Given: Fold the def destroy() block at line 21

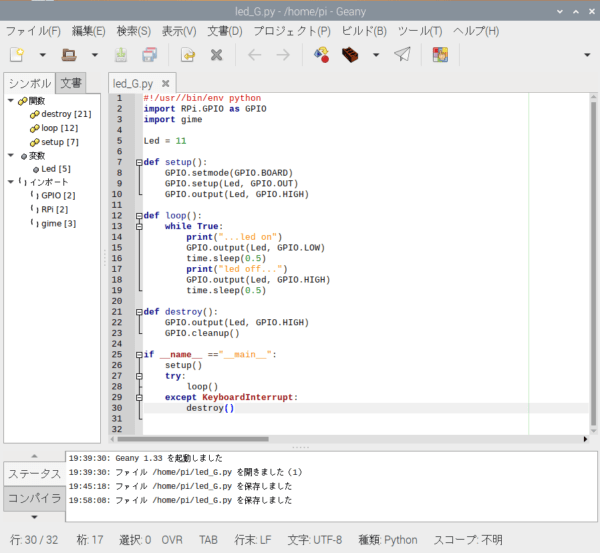Looking at the screenshot, I should 139,312.
